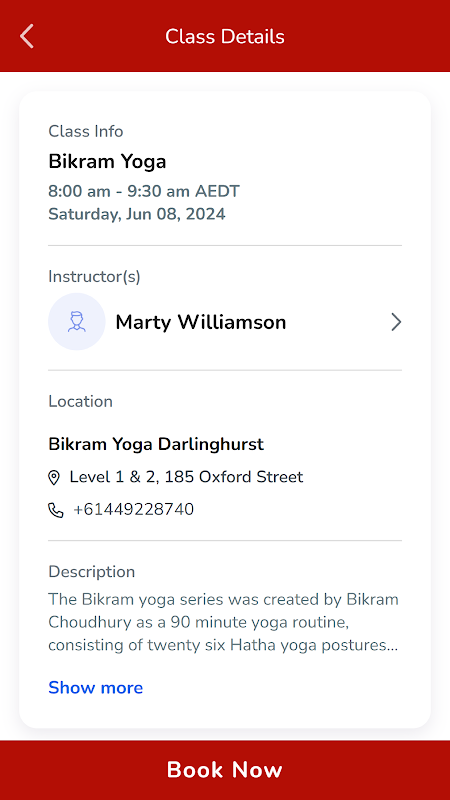This screenshot has width=450, height=800.
Task: Tap the 8:00 am - 9:30 am AEDT time
Action: (x=144, y=192)
